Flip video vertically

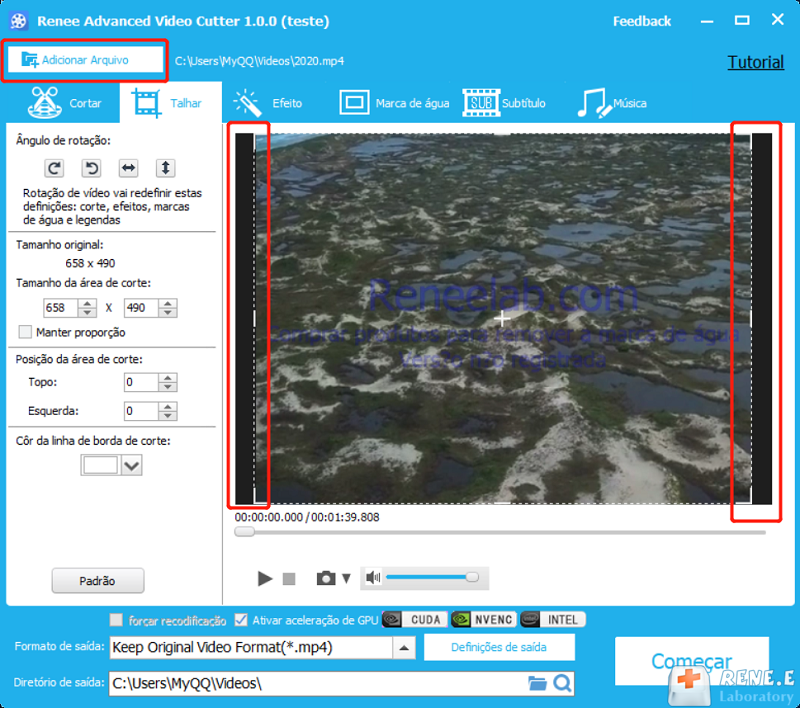click(165, 168)
